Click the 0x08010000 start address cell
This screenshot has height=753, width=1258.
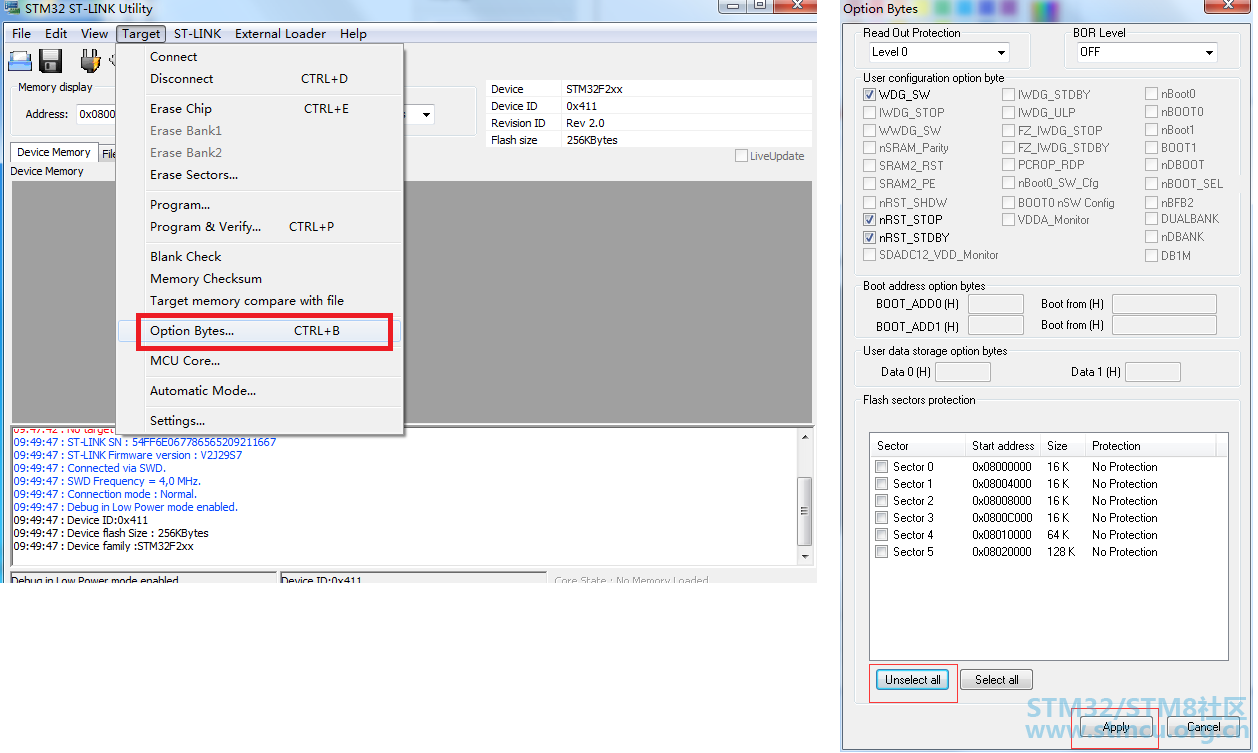pos(1002,535)
